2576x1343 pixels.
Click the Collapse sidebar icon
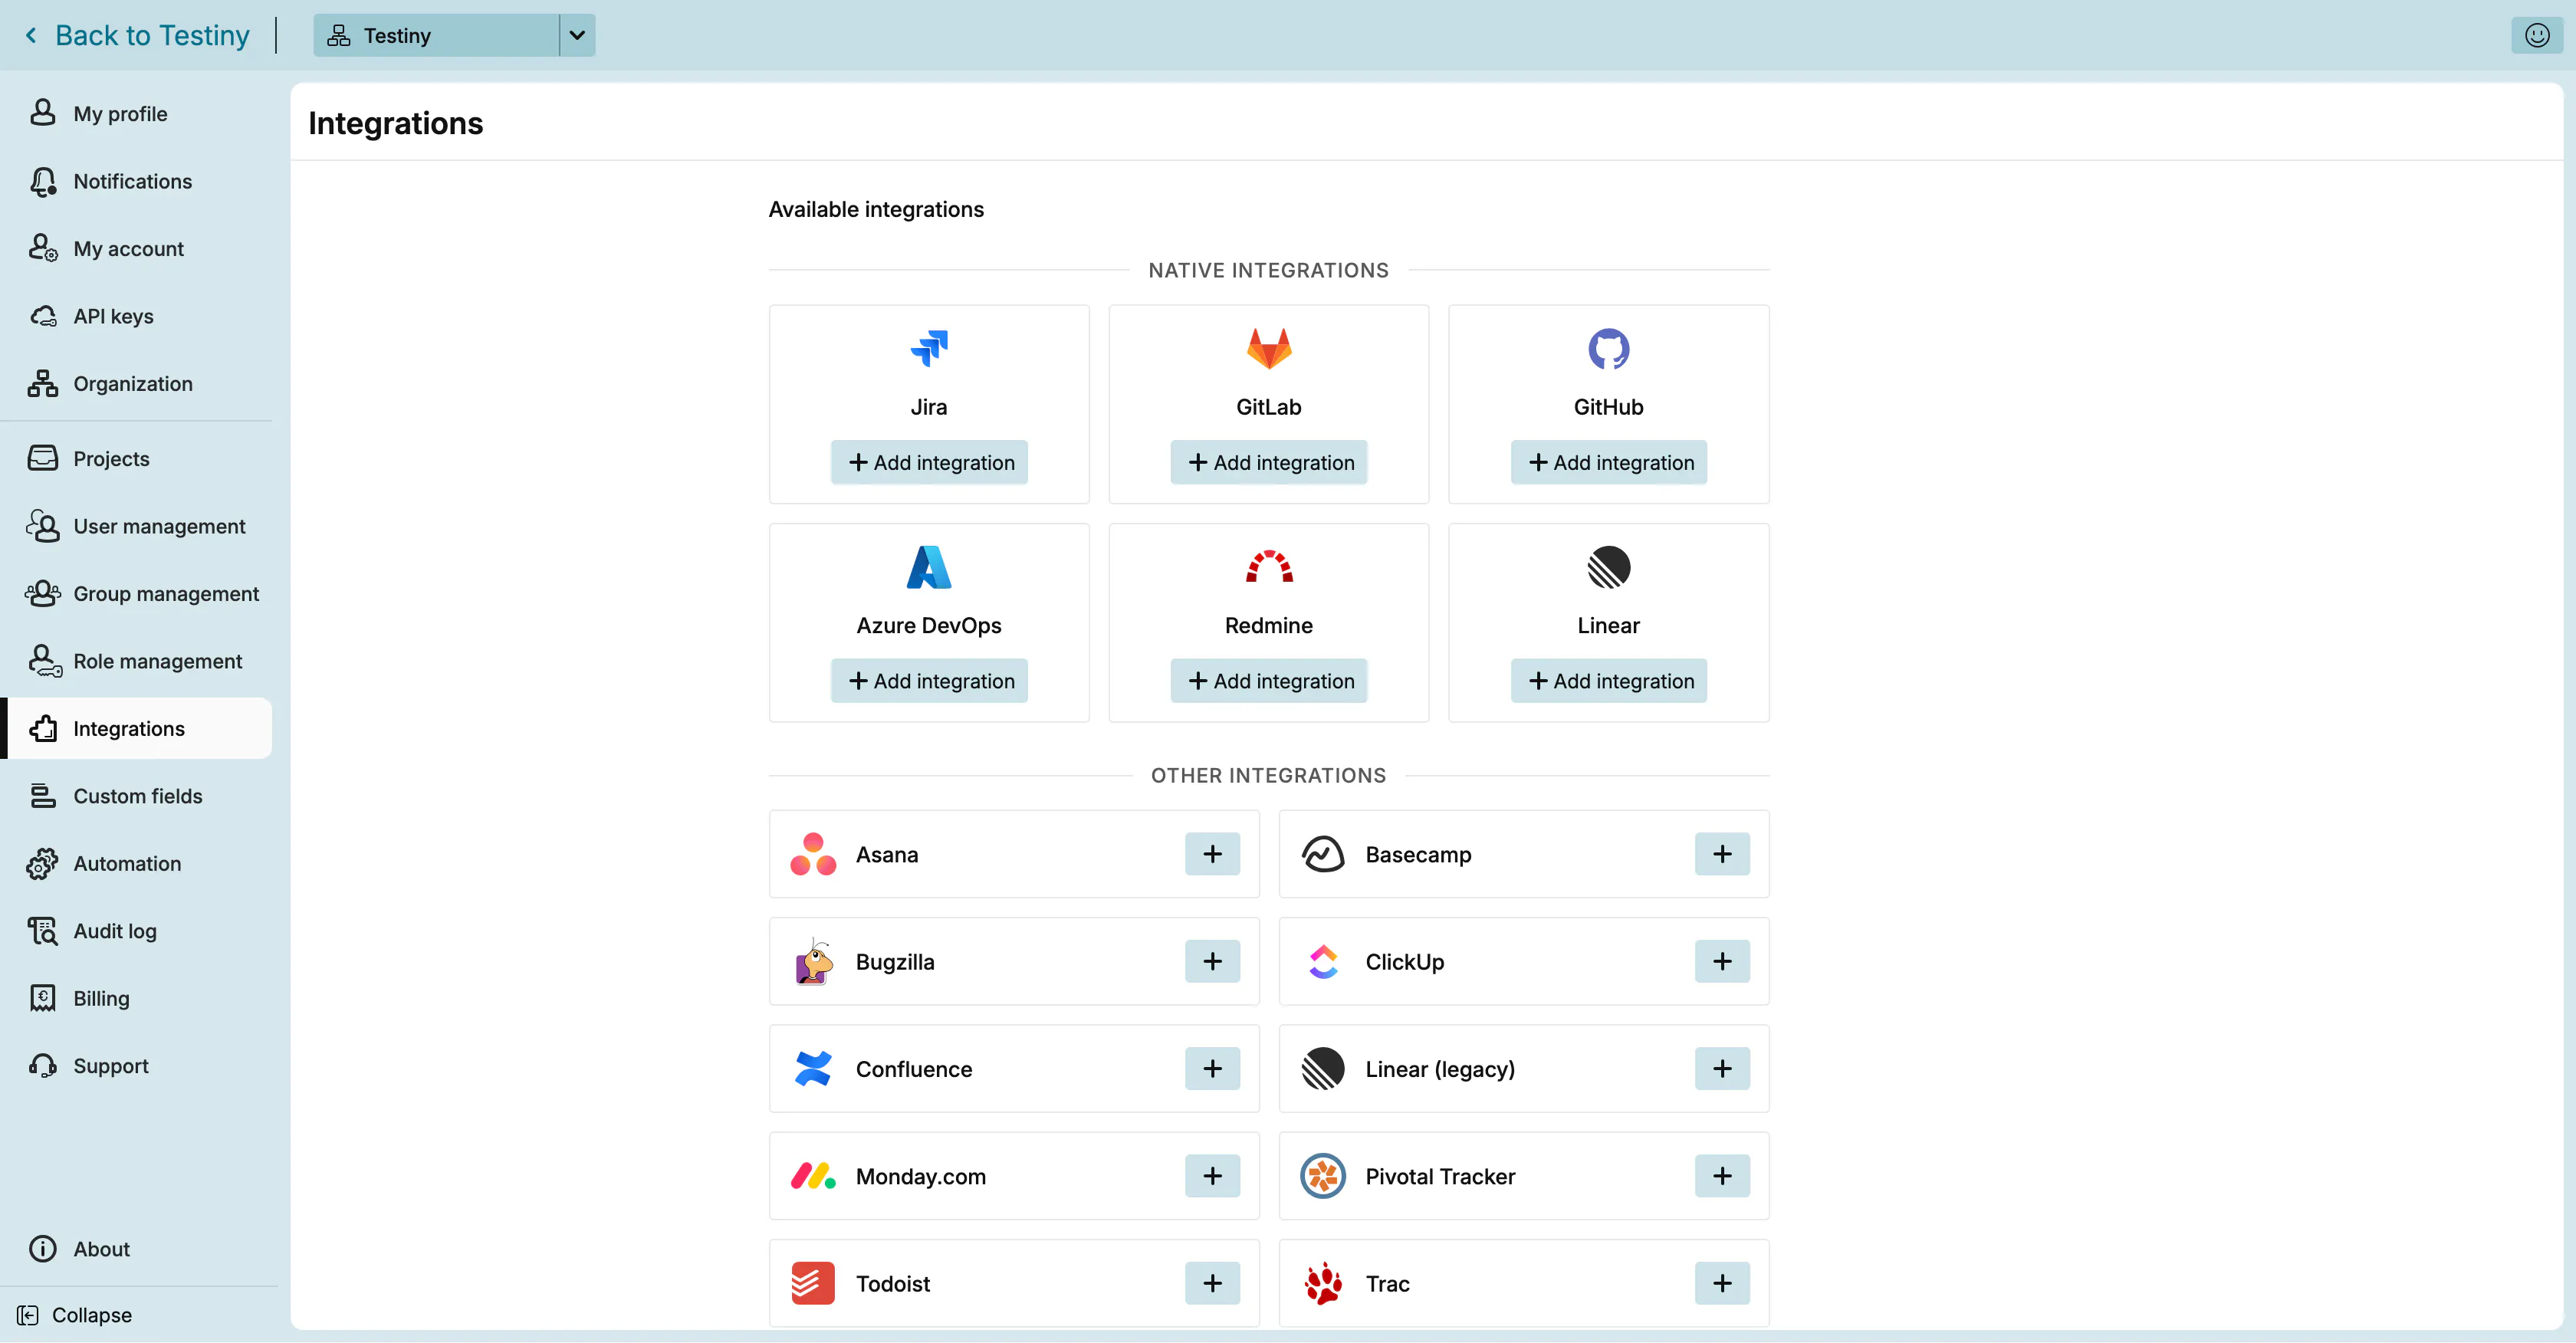coord(28,1315)
